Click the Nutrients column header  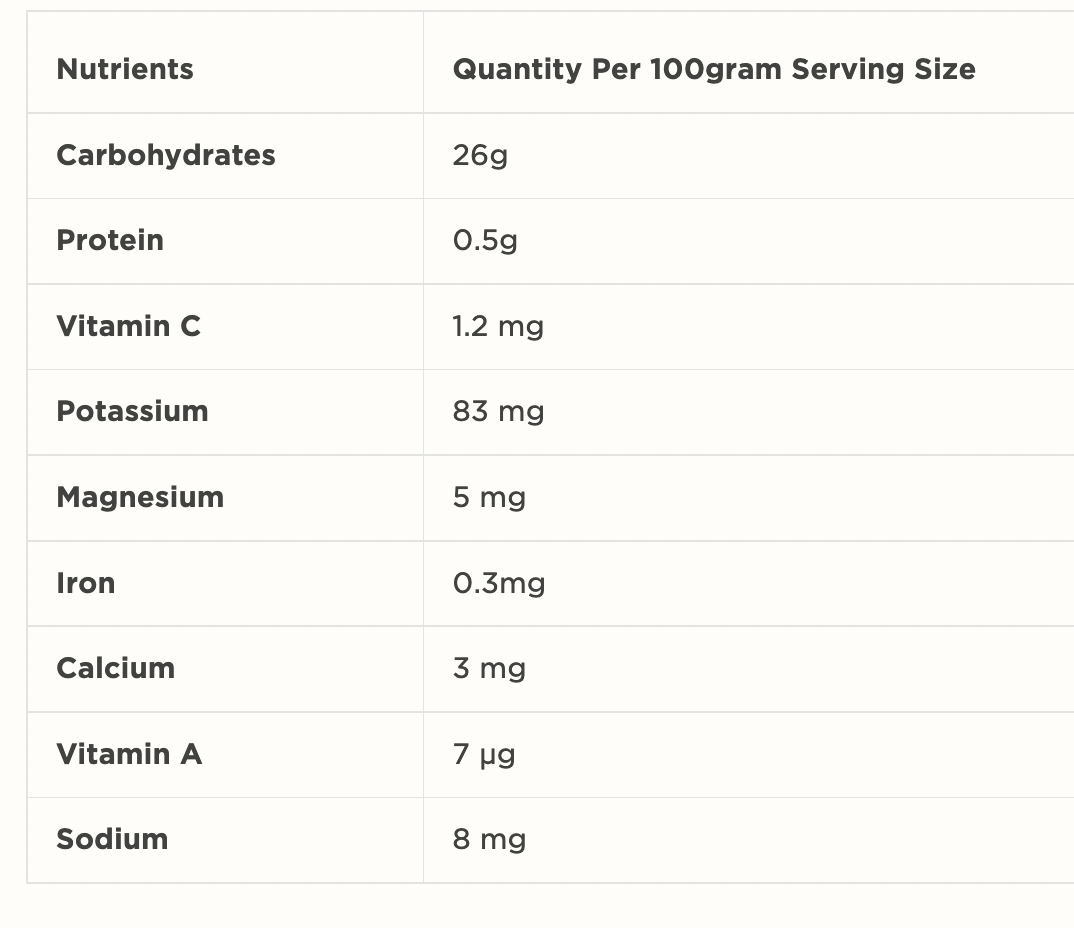[x=125, y=69]
